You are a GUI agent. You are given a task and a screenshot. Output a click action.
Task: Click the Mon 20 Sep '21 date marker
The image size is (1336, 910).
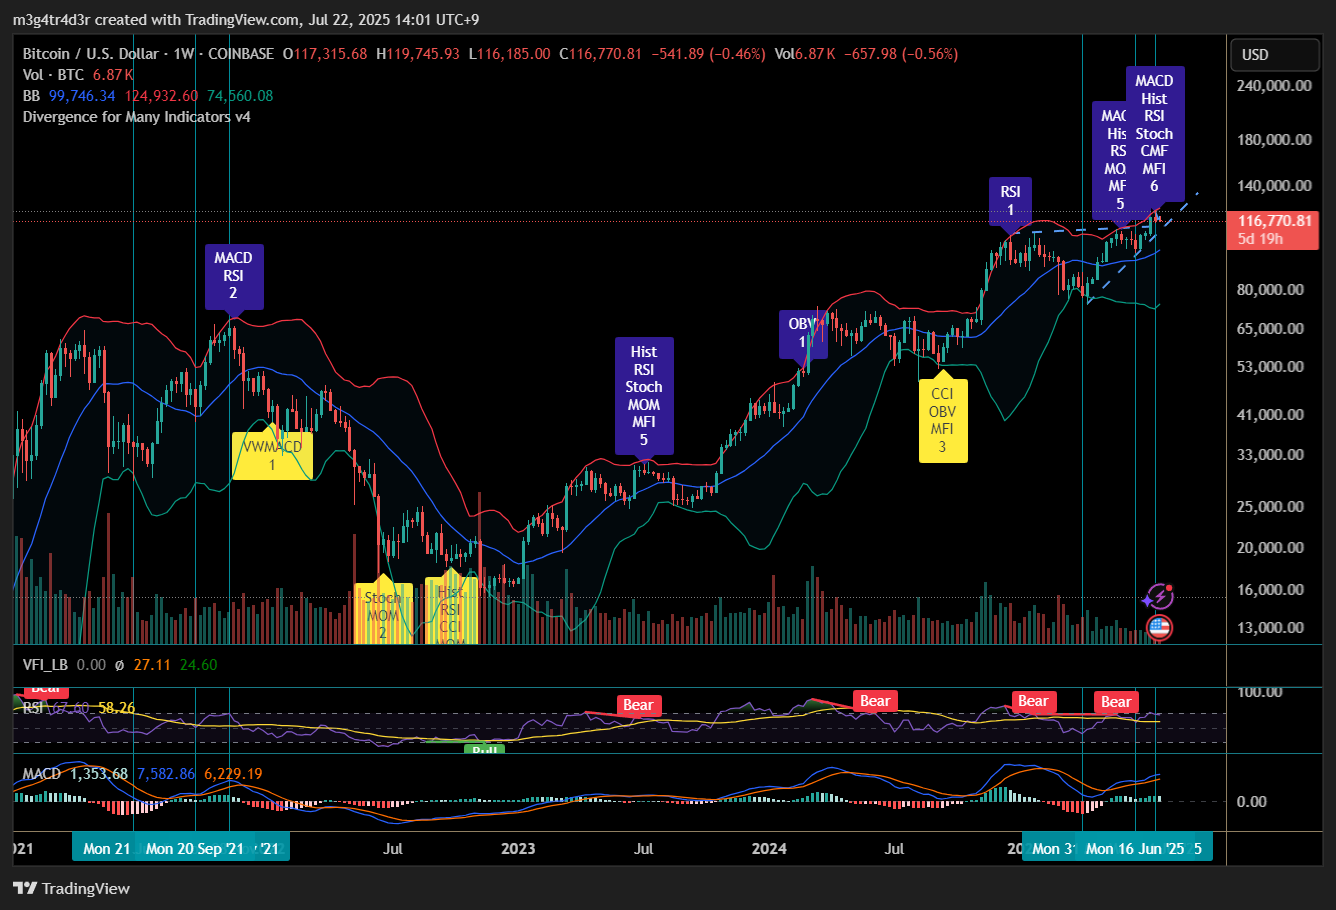195,848
